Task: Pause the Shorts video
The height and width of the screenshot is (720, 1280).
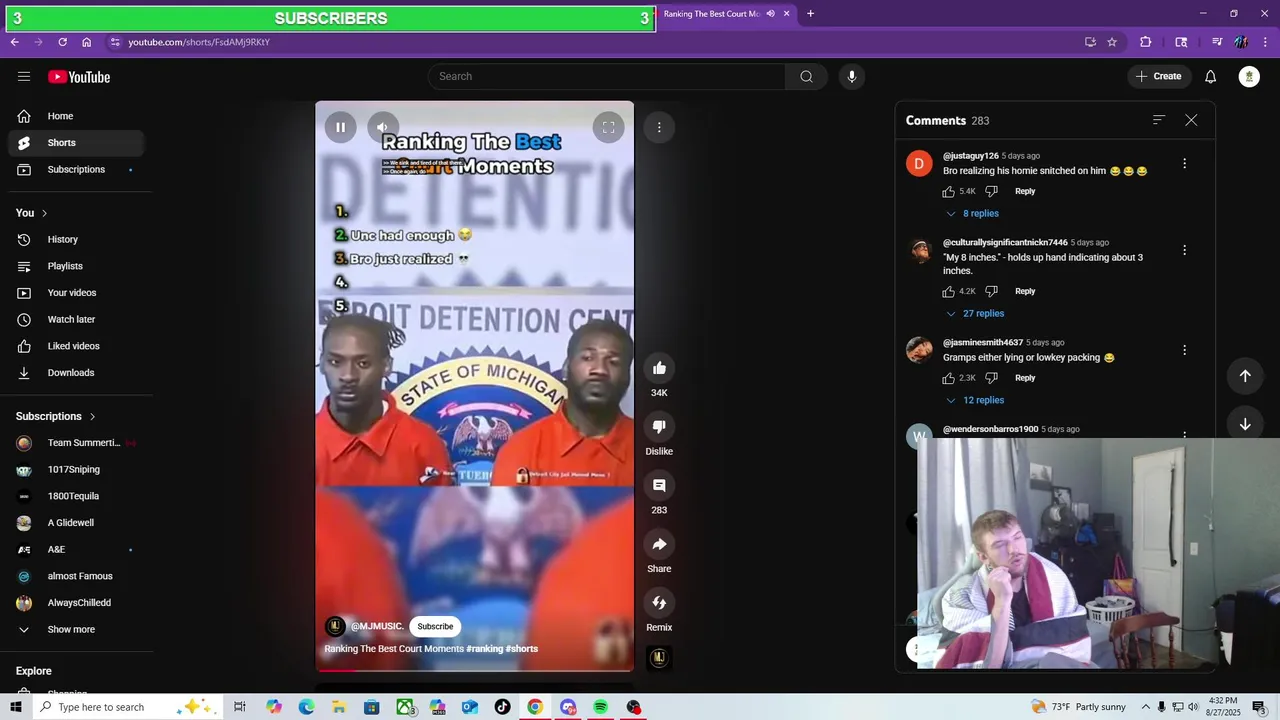Action: [340, 127]
